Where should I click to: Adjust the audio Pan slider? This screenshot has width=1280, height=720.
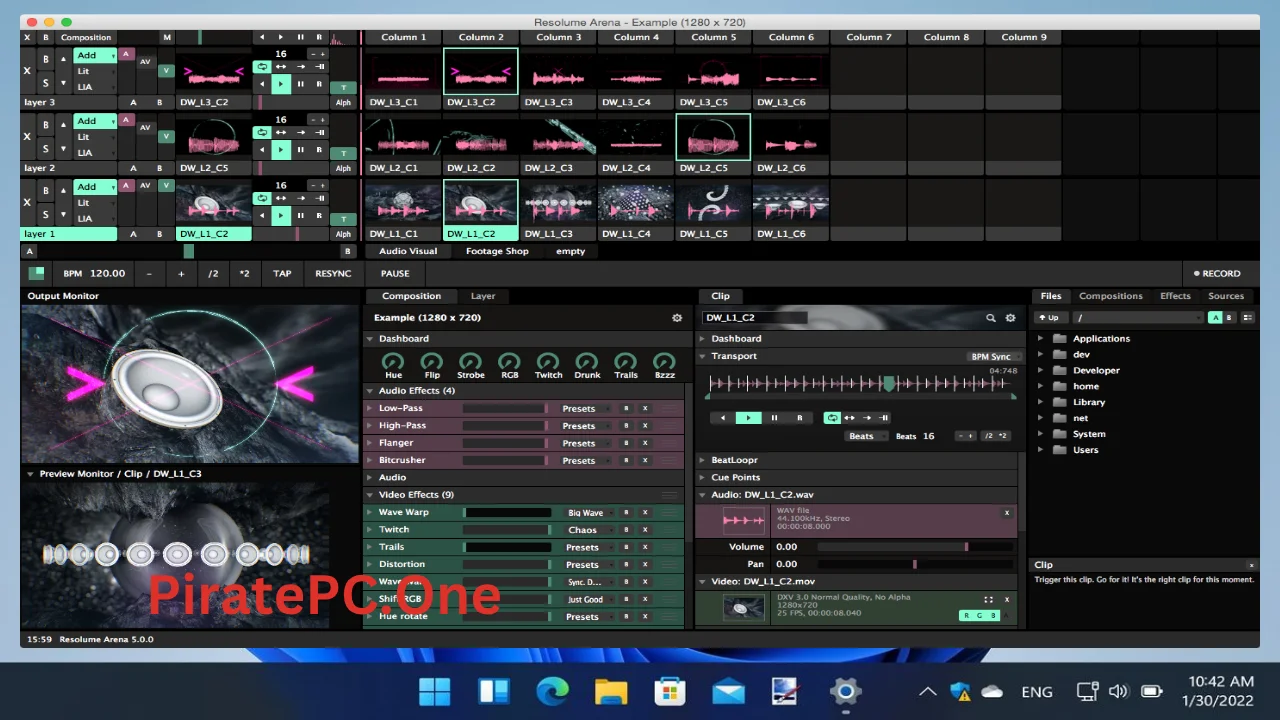916,564
